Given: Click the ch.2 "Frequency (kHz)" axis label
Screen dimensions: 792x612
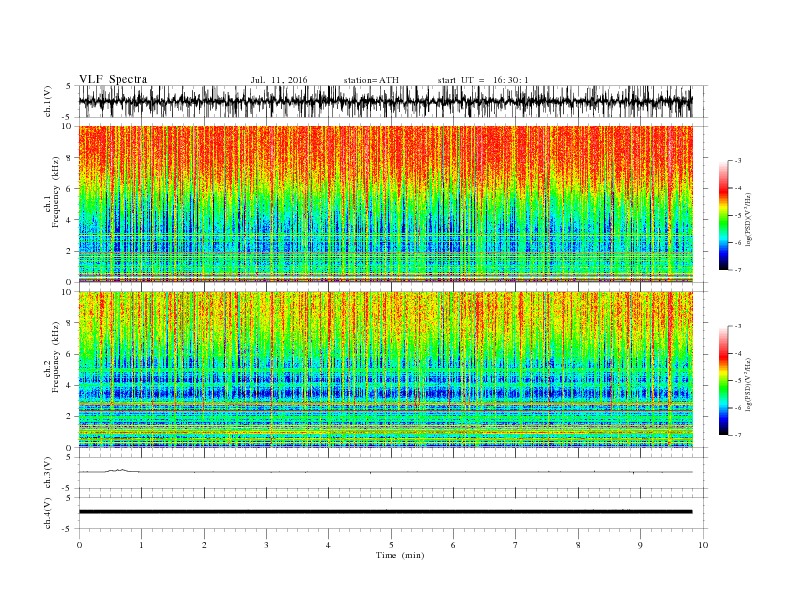Looking at the screenshot, I should [x=56, y=357].
